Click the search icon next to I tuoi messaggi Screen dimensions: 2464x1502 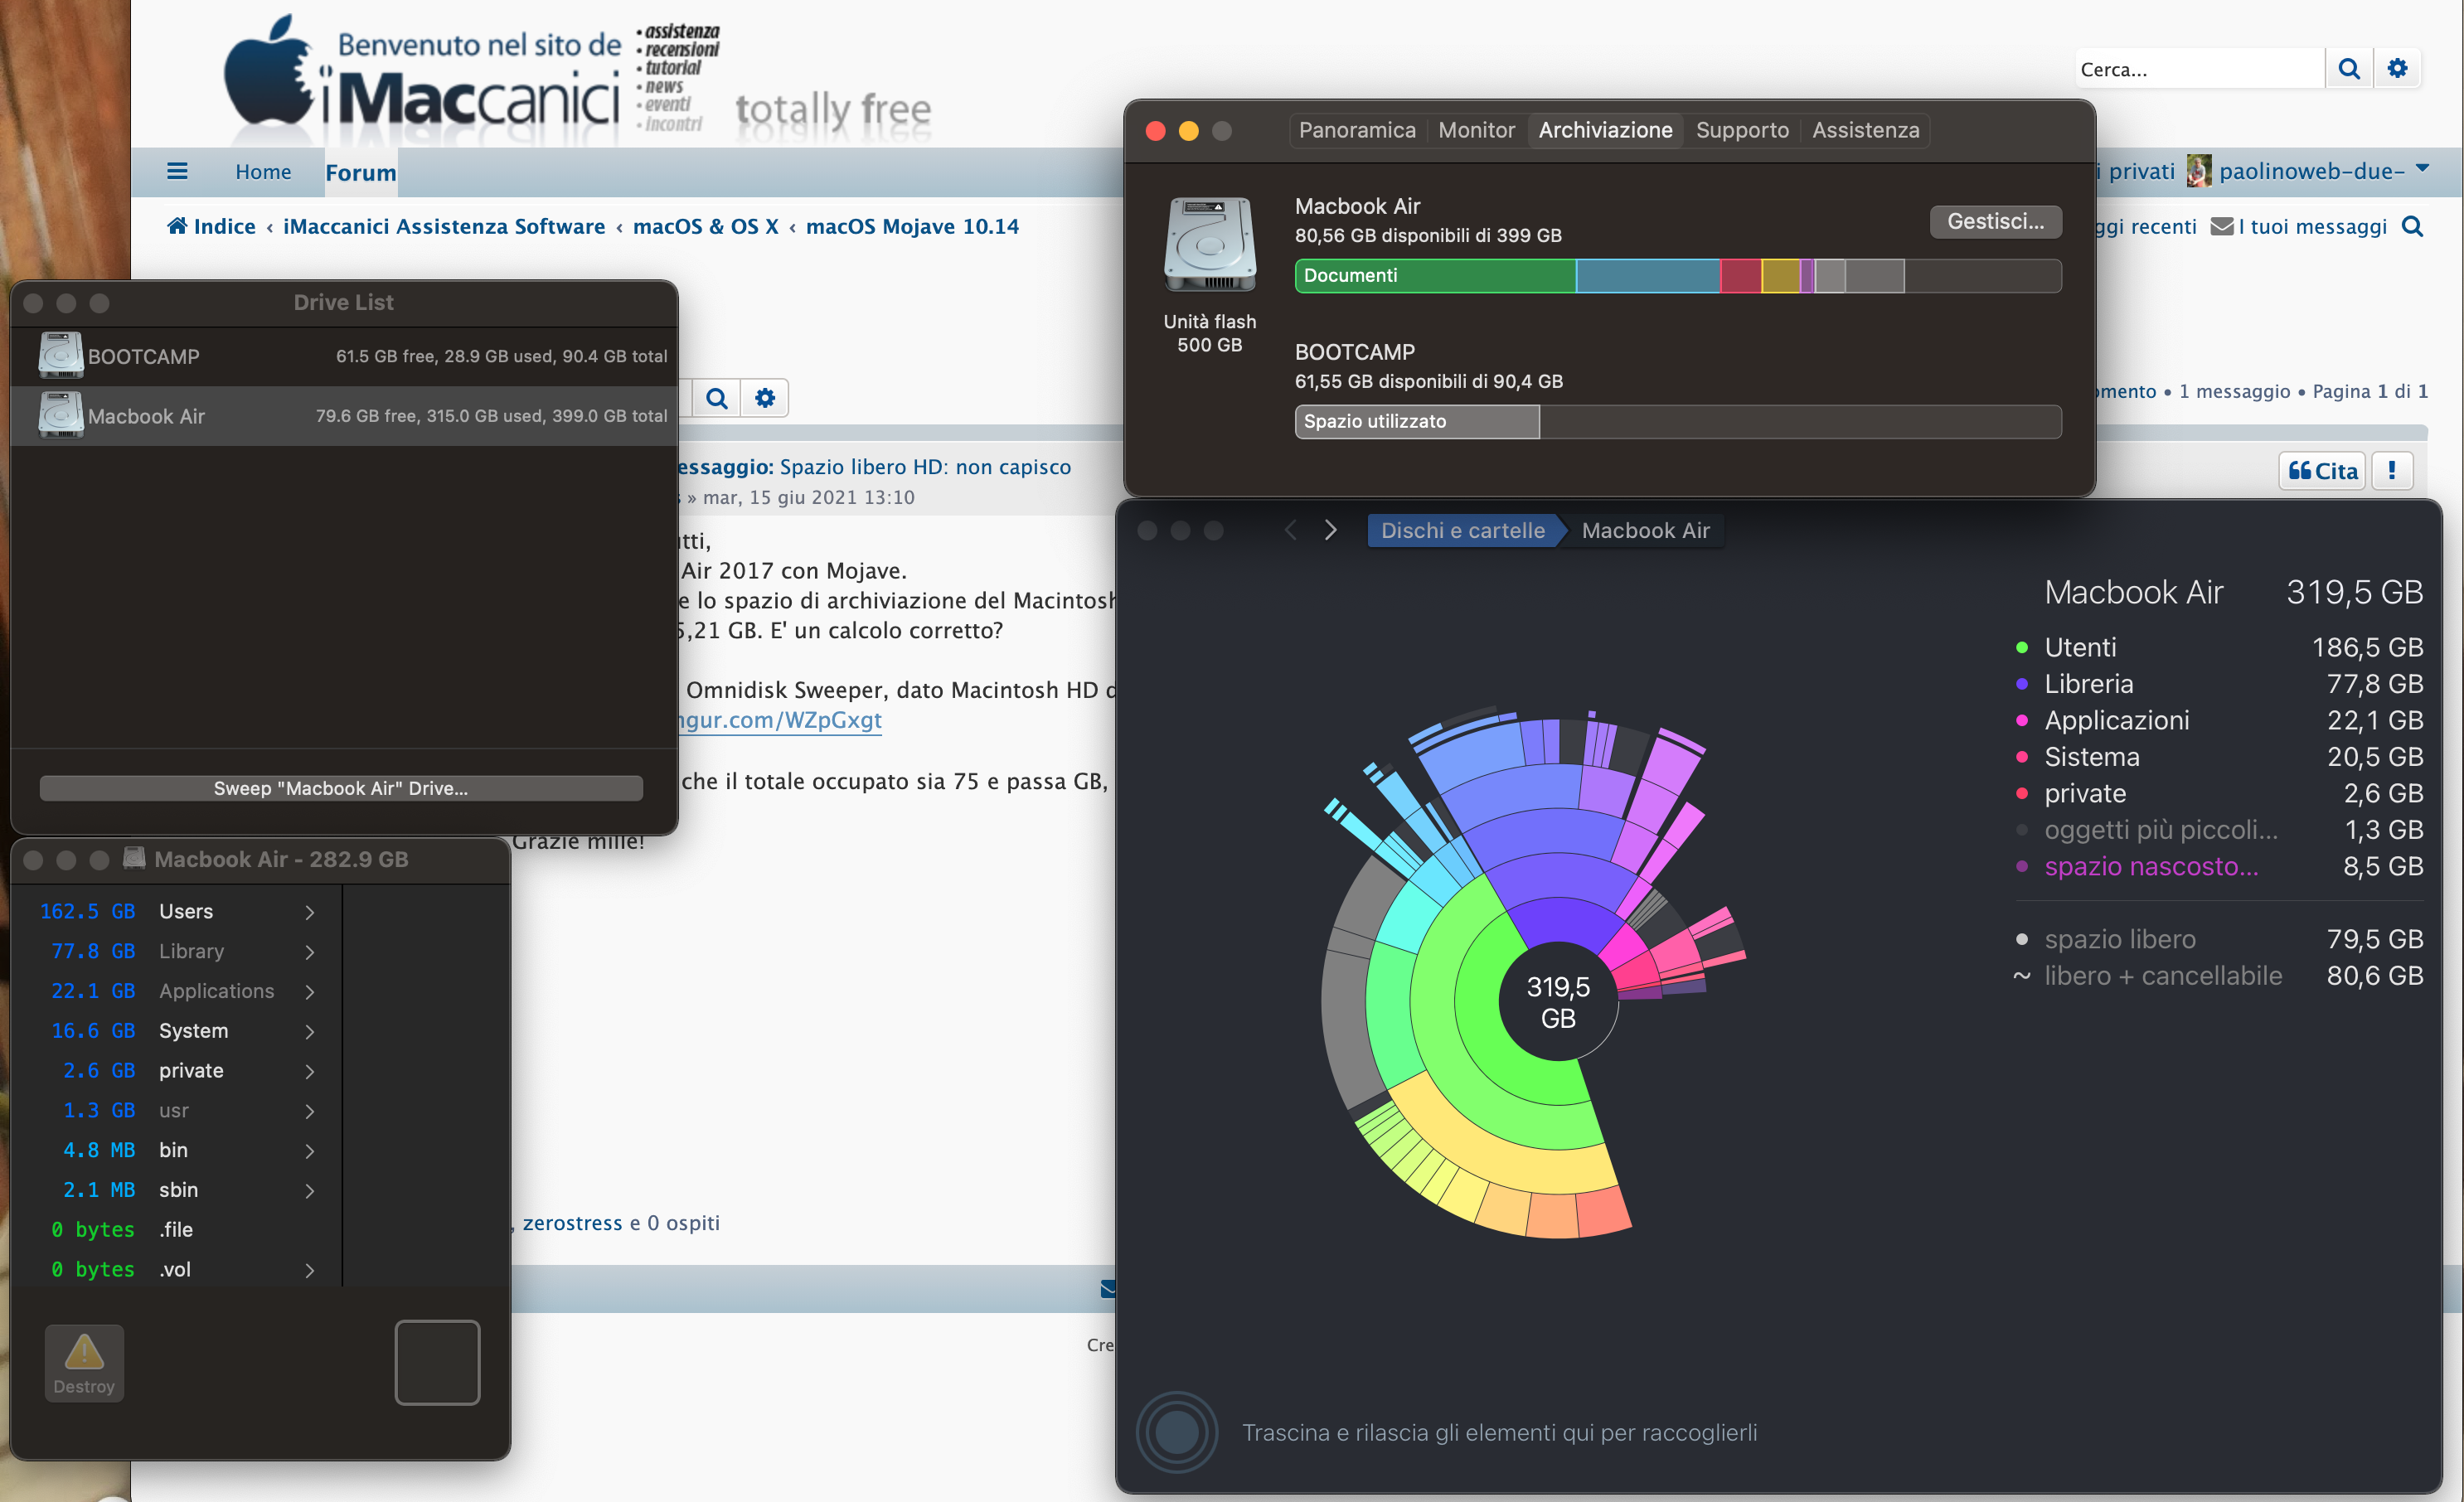pyautogui.click(x=2412, y=226)
